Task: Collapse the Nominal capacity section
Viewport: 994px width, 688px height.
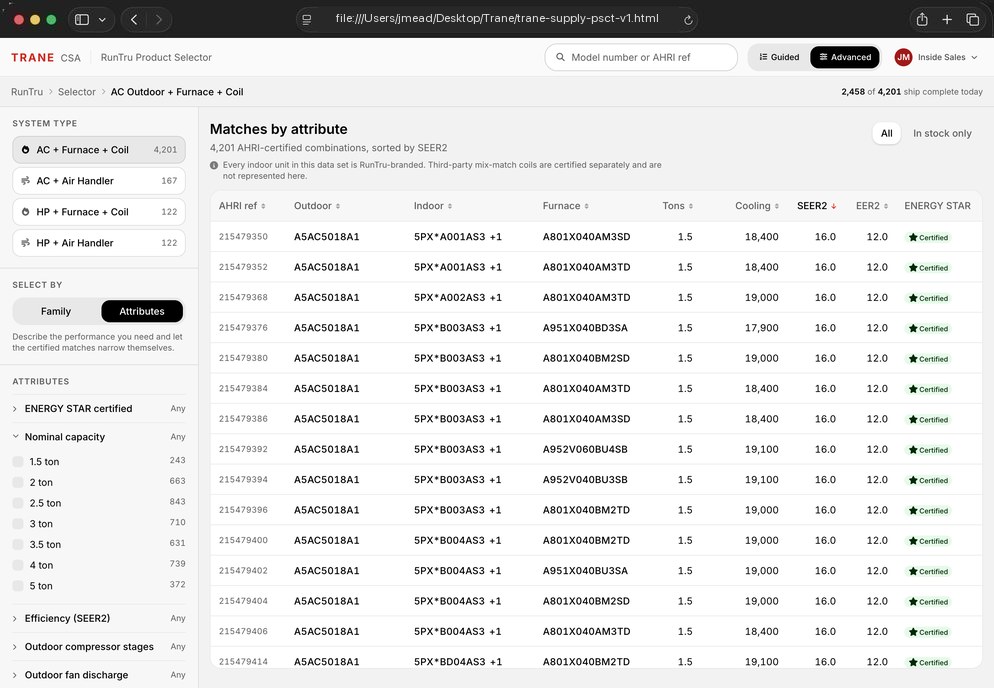Action: pos(99,437)
